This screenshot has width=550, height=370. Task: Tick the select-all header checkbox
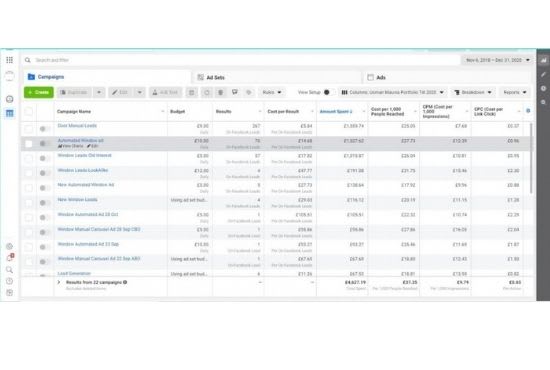point(29,112)
